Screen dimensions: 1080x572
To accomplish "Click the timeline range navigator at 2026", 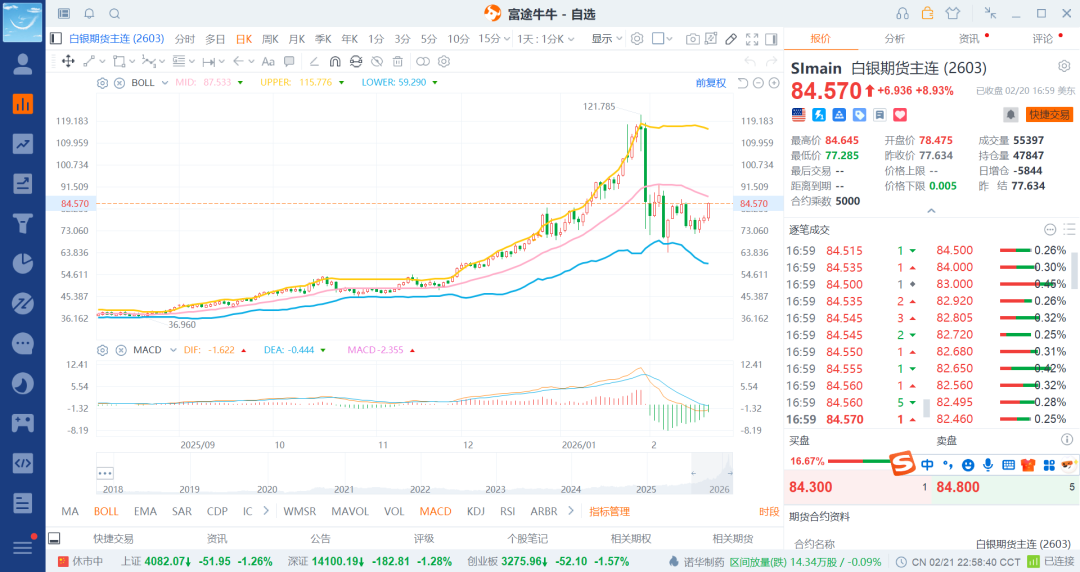I will pyautogui.click(x=718, y=489).
